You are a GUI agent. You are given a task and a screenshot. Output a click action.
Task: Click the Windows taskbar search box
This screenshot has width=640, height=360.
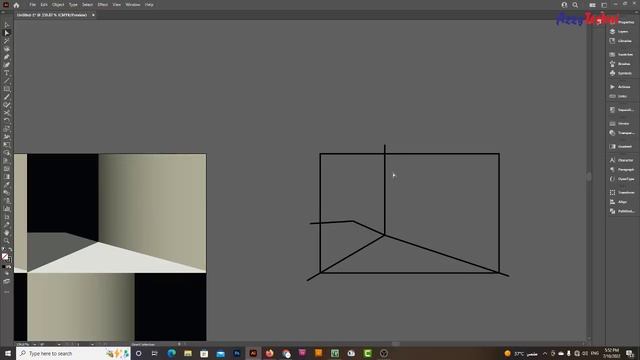coord(73,353)
